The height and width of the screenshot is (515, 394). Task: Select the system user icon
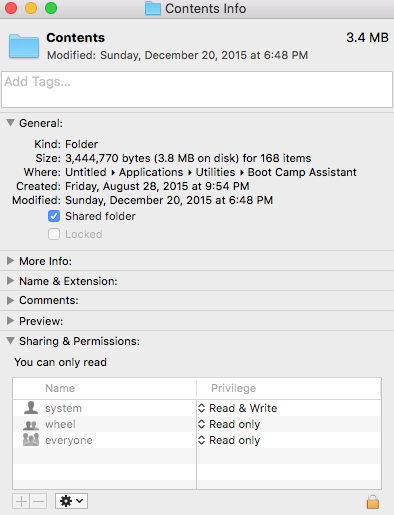(x=31, y=408)
